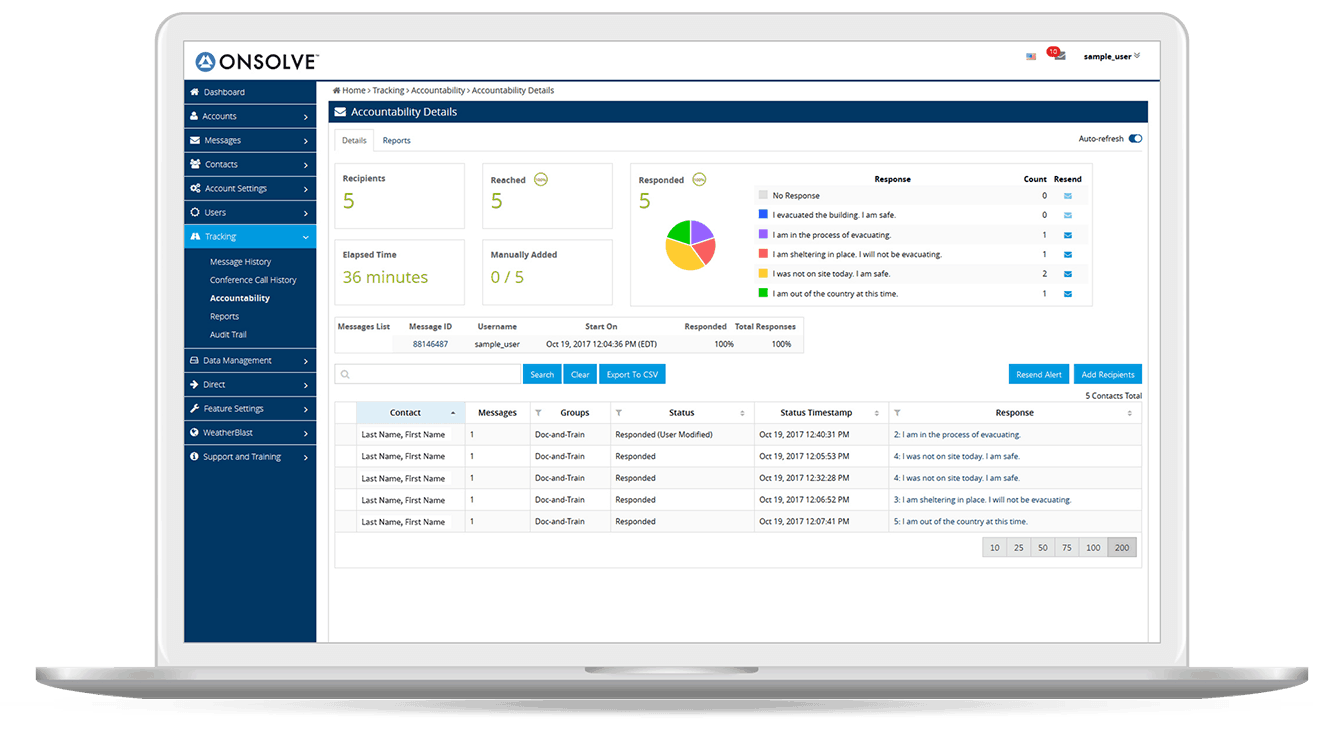Viewport: 1344px width, 730px height.
Task: Sort by the Status column arrows
Action: [742, 413]
